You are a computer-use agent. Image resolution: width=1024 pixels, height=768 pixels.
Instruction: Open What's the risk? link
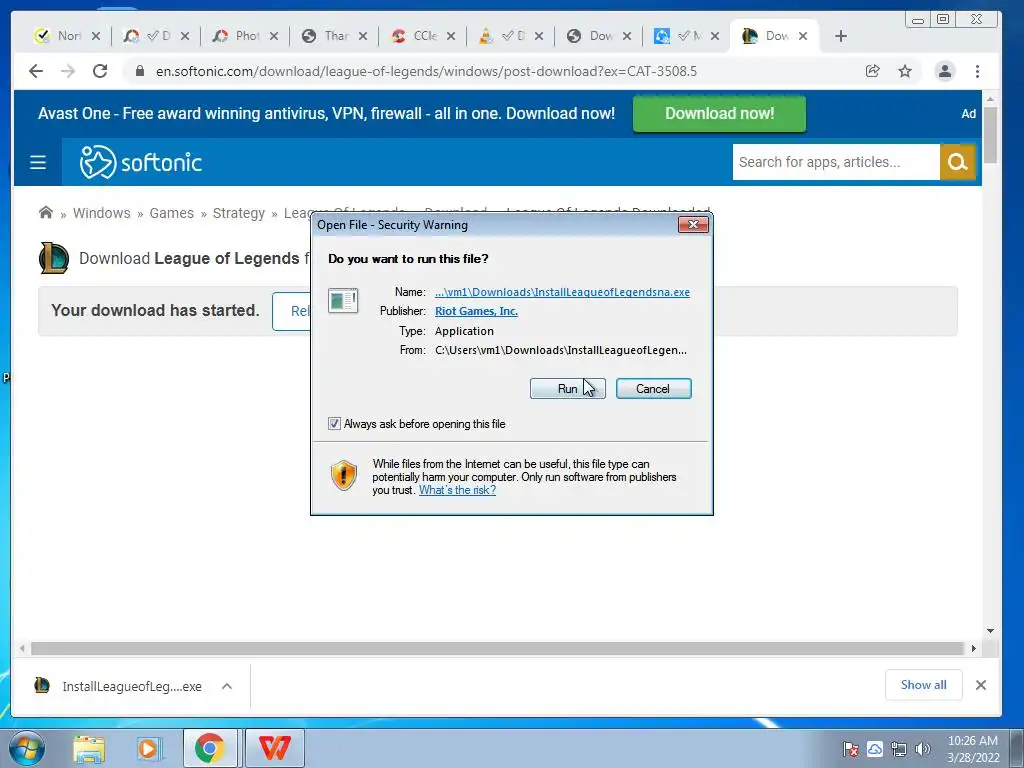pos(457,490)
